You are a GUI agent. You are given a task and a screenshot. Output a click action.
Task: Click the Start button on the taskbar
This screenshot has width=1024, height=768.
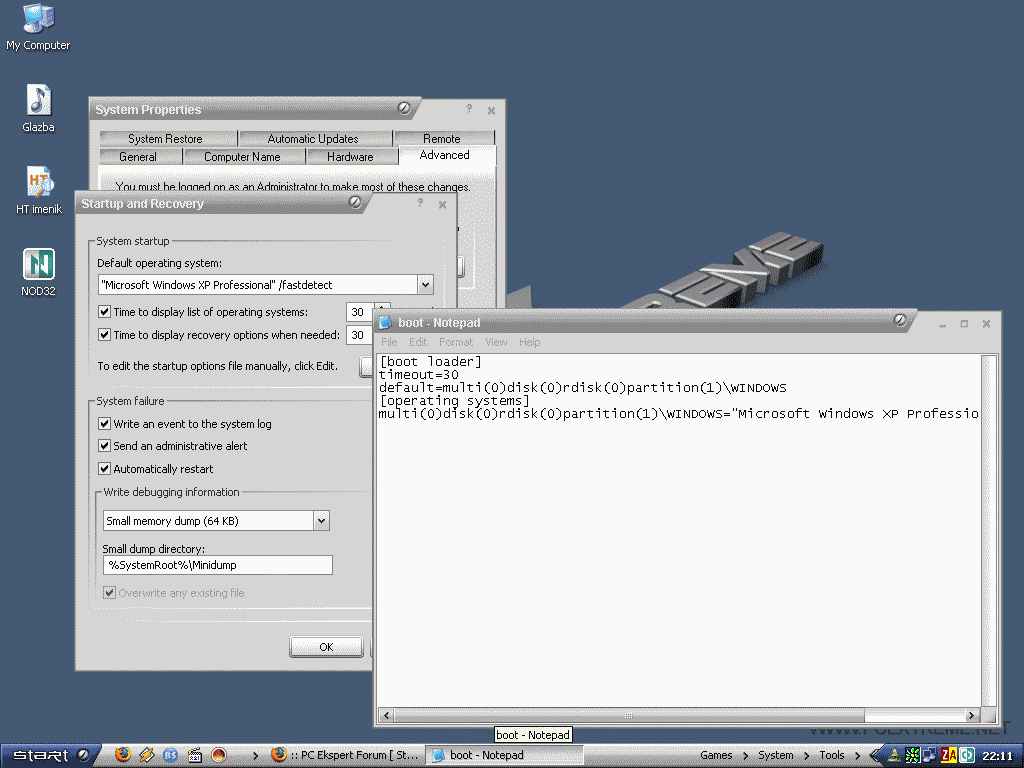click(47, 755)
